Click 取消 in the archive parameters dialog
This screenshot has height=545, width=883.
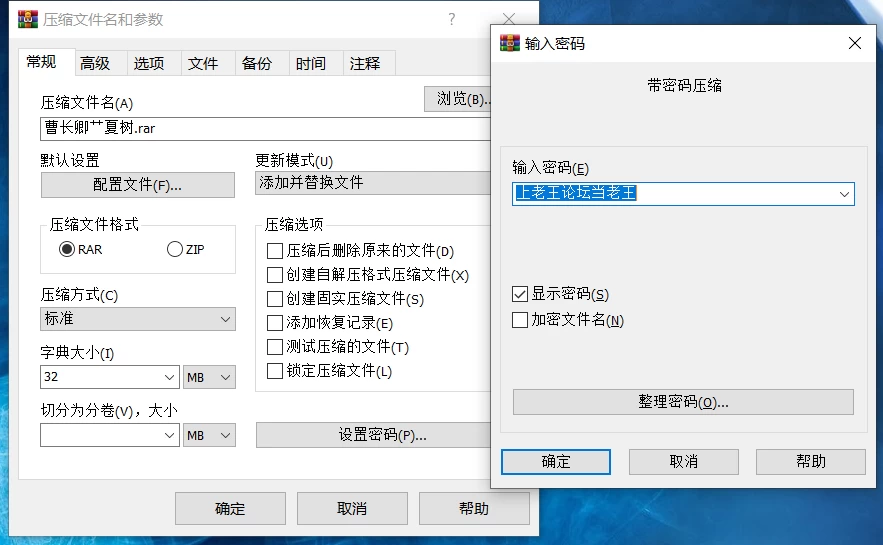[352, 508]
